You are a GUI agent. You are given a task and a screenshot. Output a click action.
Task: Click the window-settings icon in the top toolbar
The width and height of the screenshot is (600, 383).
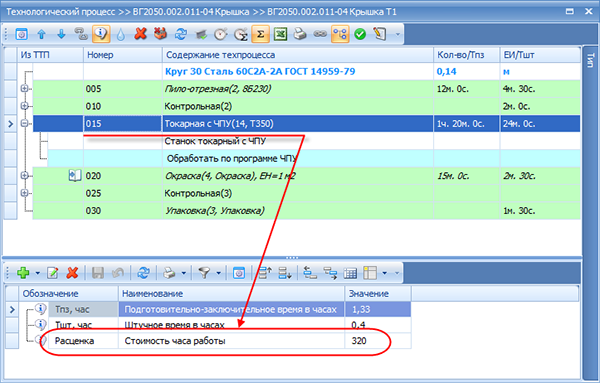(21, 34)
